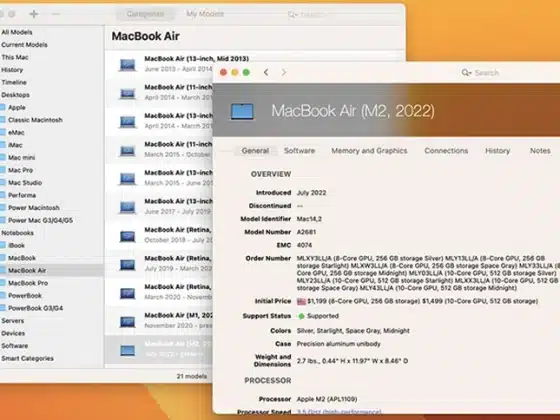This screenshot has width=560, height=420.
Task: Click the MacBook folder icon
Action: coord(2,258)
